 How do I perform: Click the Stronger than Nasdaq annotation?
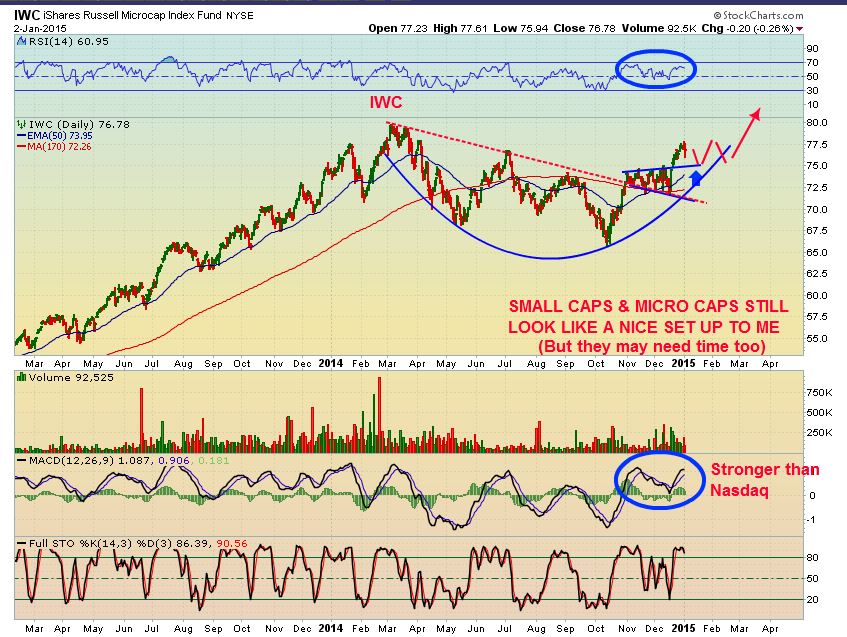[x=764, y=480]
